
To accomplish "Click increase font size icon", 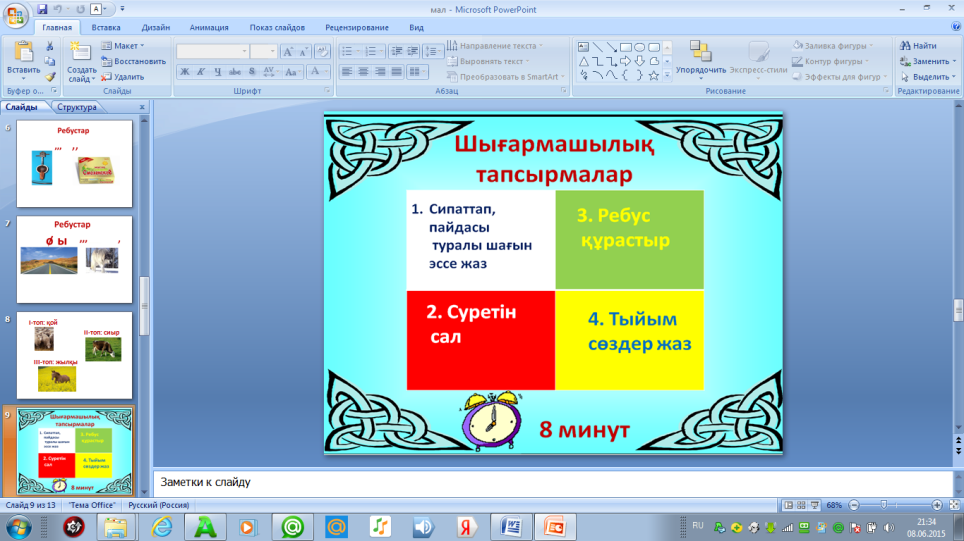I will coord(288,52).
